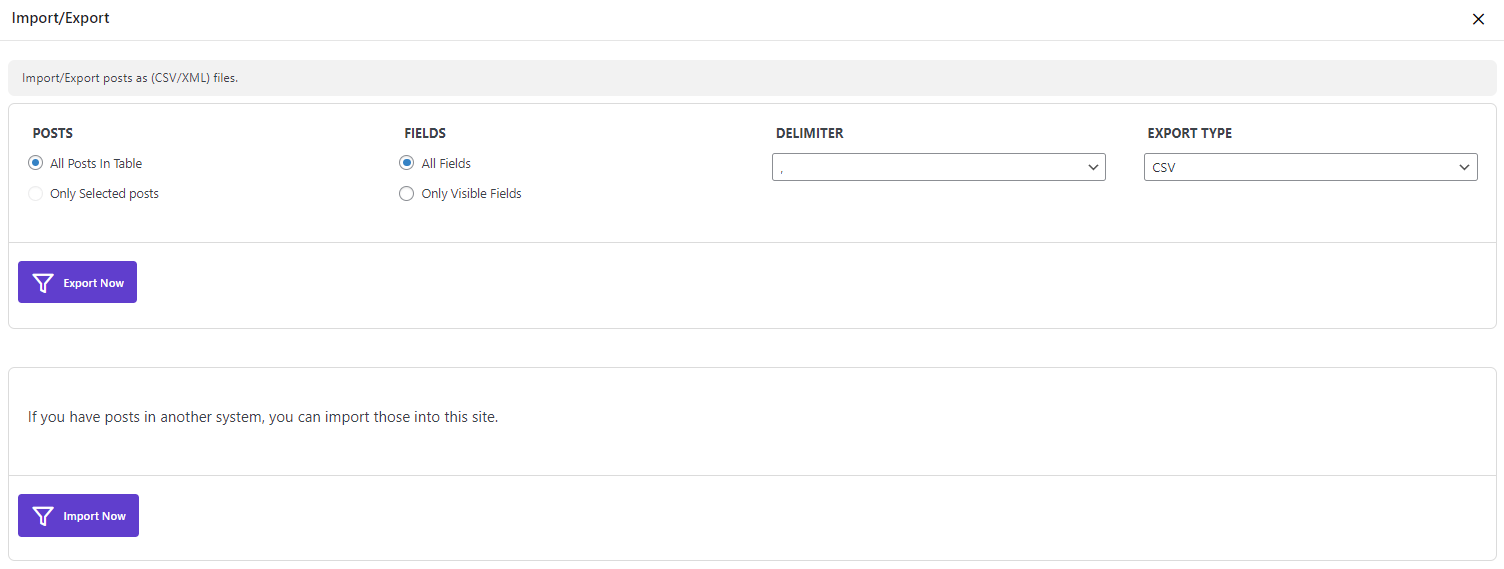This screenshot has width=1504, height=569.
Task: Click the Import/Export dialog title
Action: pos(61,18)
